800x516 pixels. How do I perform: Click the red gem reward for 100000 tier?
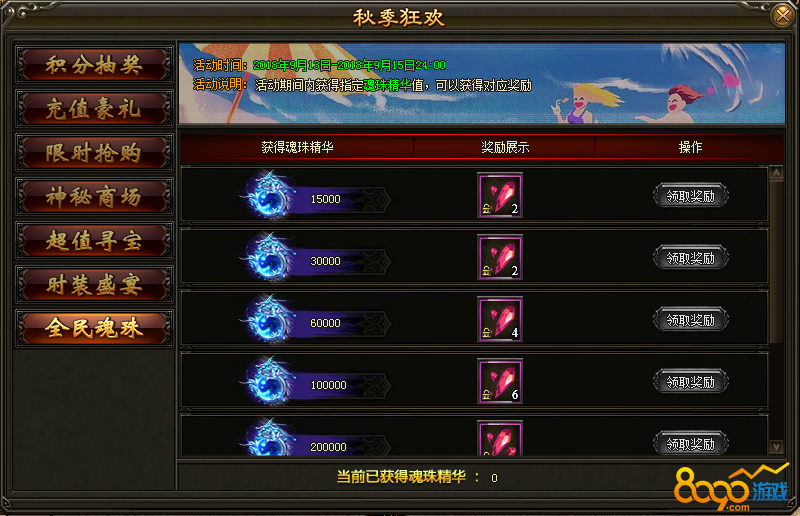[x=499, y=381]
